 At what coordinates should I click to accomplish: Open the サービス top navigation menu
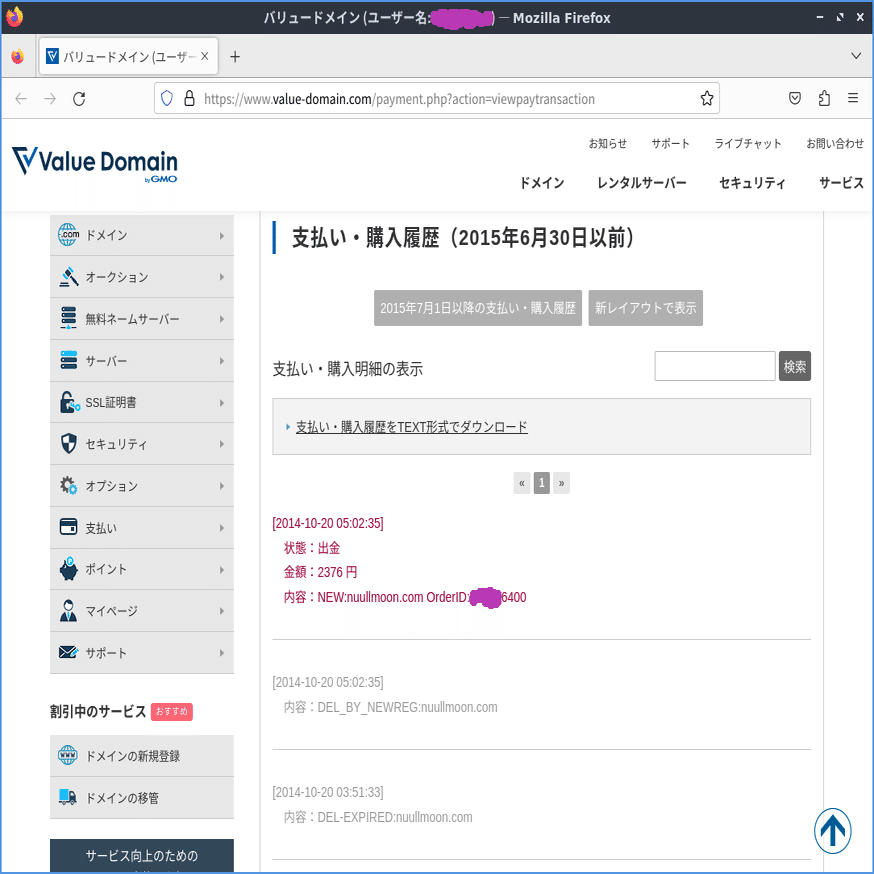click(x=841, y=183)
